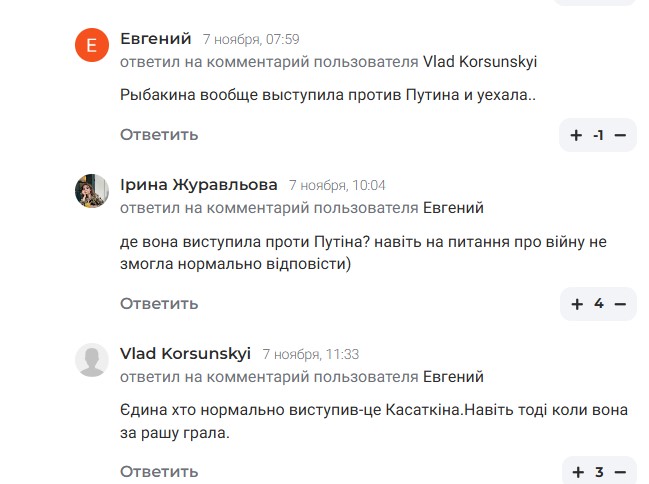Downvote Vlad Korsunskyi's comment
The width and height of the screenshot is (649, 484).
620,472
